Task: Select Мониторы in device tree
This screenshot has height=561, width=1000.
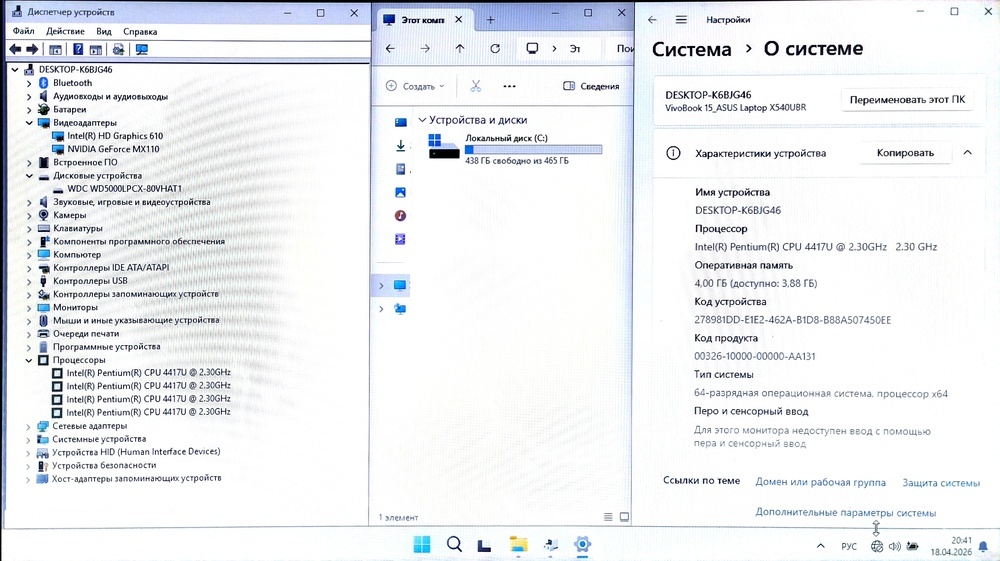Action: (x=75, y=307)
